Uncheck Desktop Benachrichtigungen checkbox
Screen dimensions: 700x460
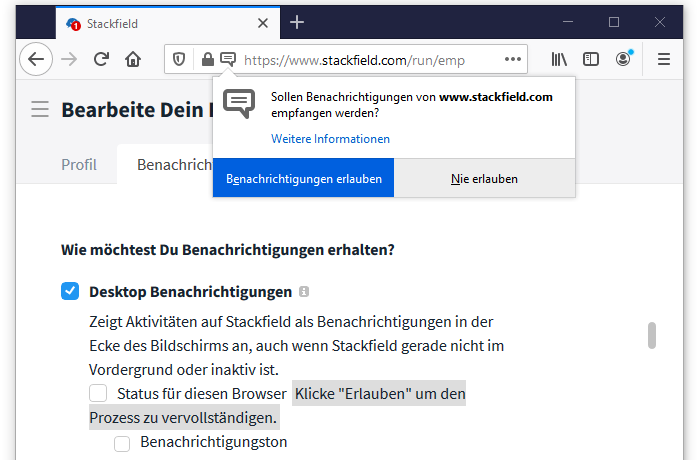coord(70,291)
